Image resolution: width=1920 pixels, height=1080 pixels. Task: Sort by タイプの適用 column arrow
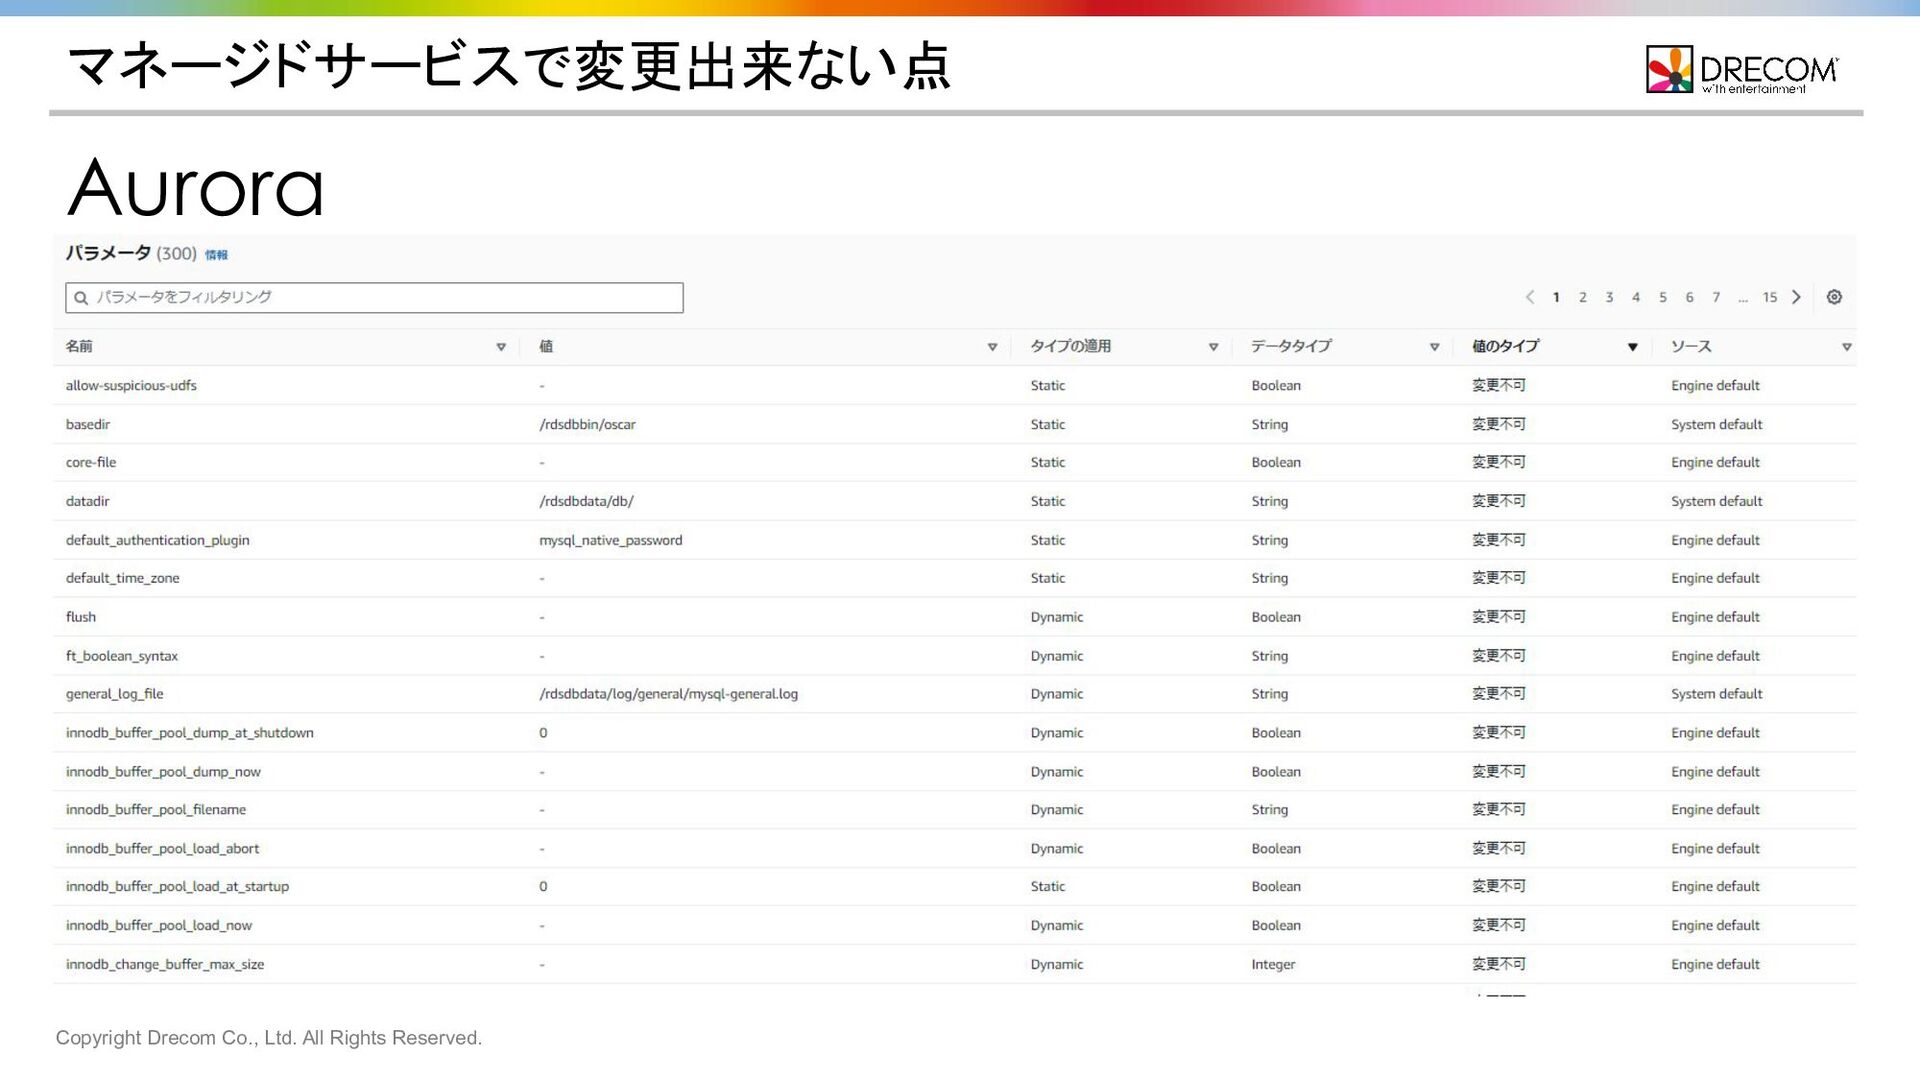1213,347
